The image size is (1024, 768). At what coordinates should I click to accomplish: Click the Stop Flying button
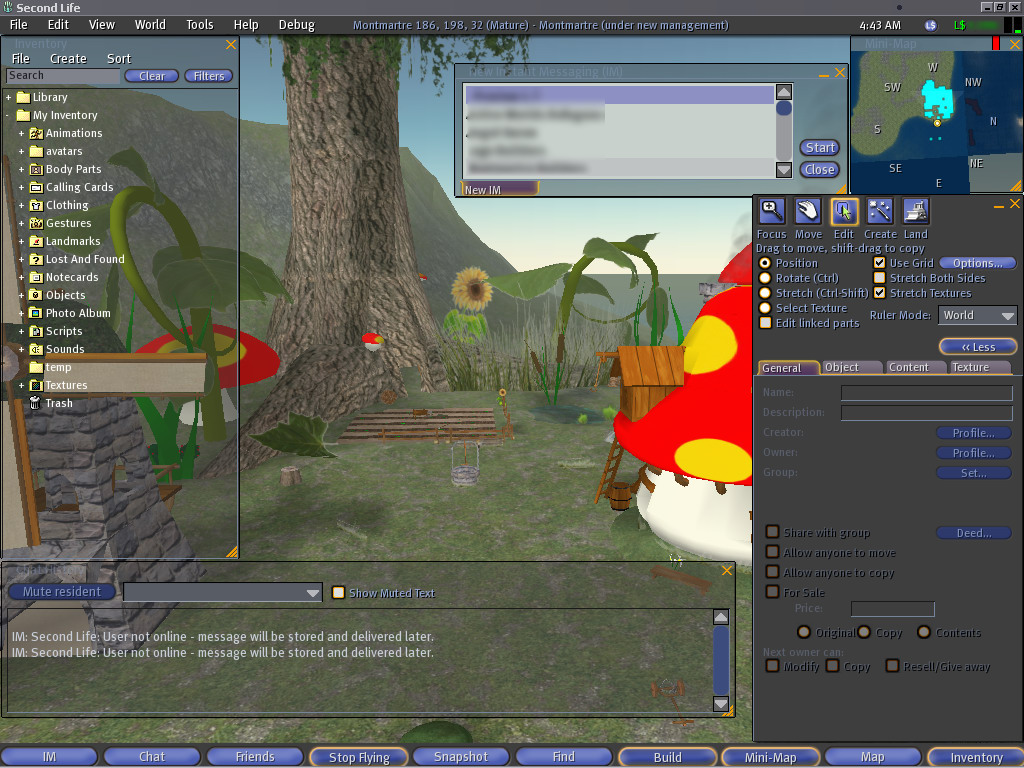[359, 757]
